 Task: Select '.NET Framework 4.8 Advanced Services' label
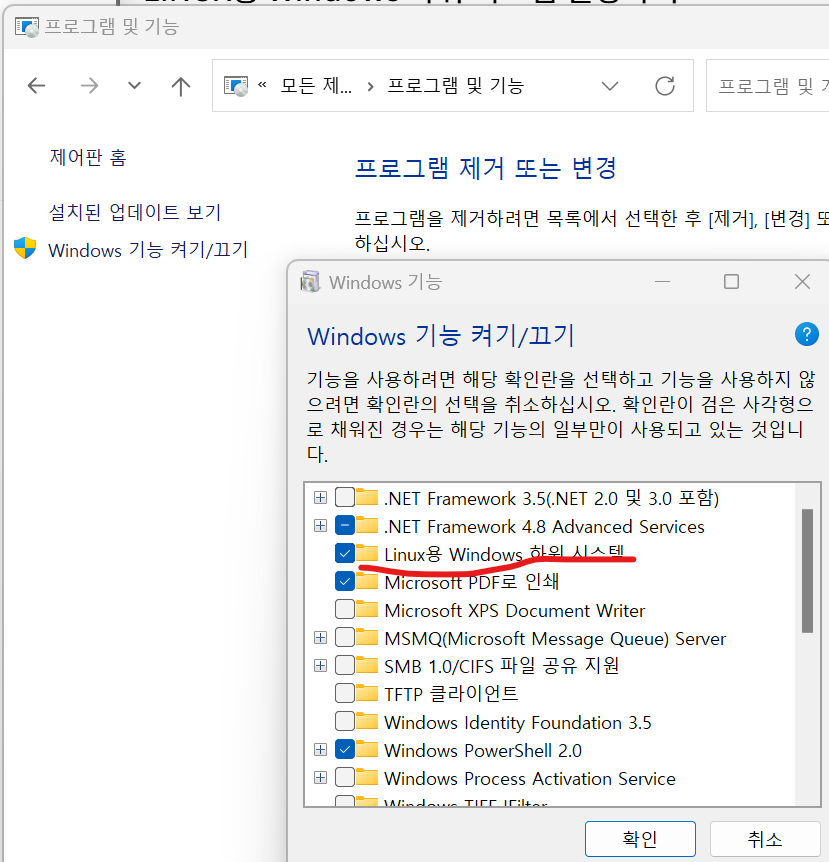544,527
